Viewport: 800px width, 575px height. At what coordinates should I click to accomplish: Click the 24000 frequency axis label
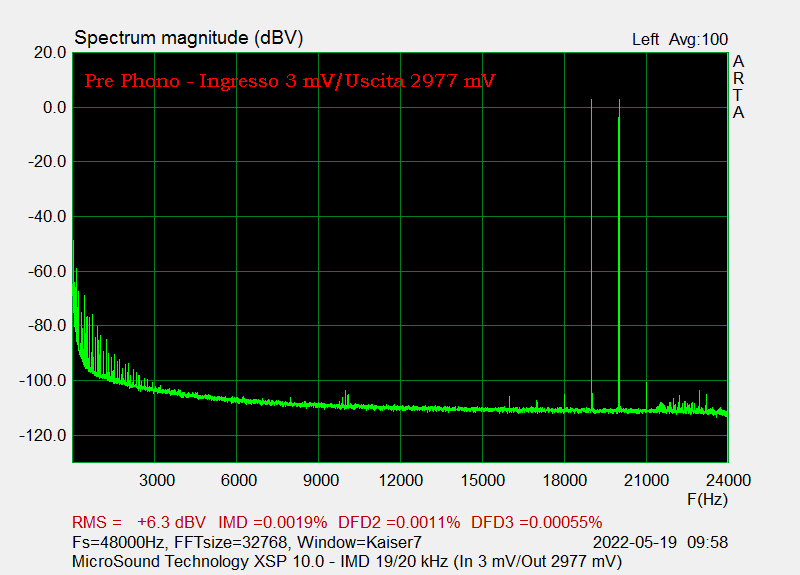[728, 481]
